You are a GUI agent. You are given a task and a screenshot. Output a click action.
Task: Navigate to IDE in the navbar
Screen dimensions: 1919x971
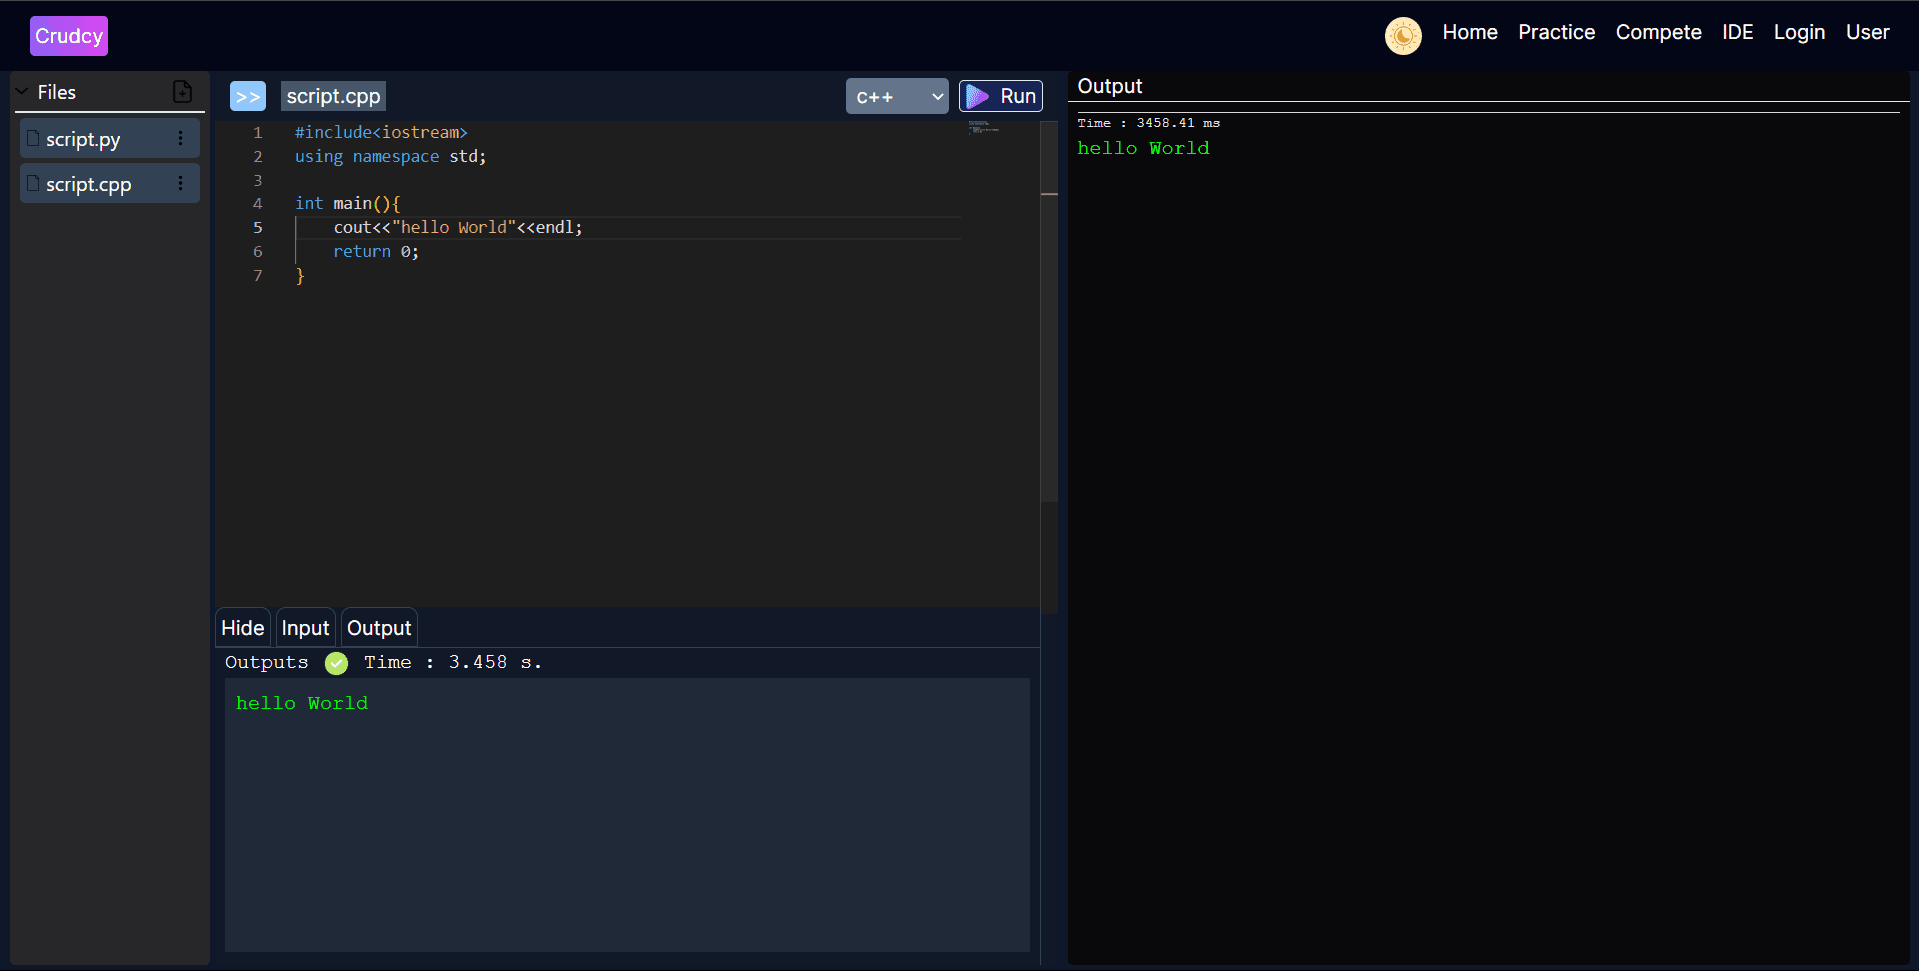[1737, 32]
